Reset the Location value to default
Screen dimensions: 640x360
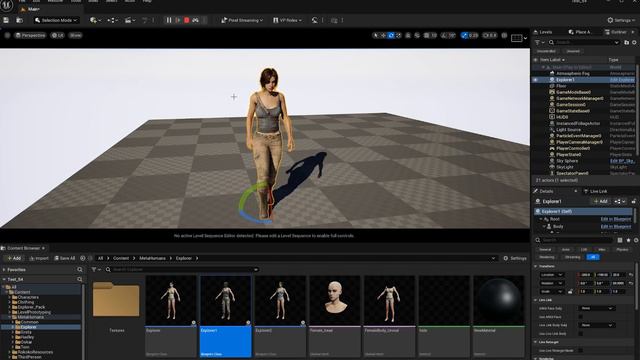point(631,275)
